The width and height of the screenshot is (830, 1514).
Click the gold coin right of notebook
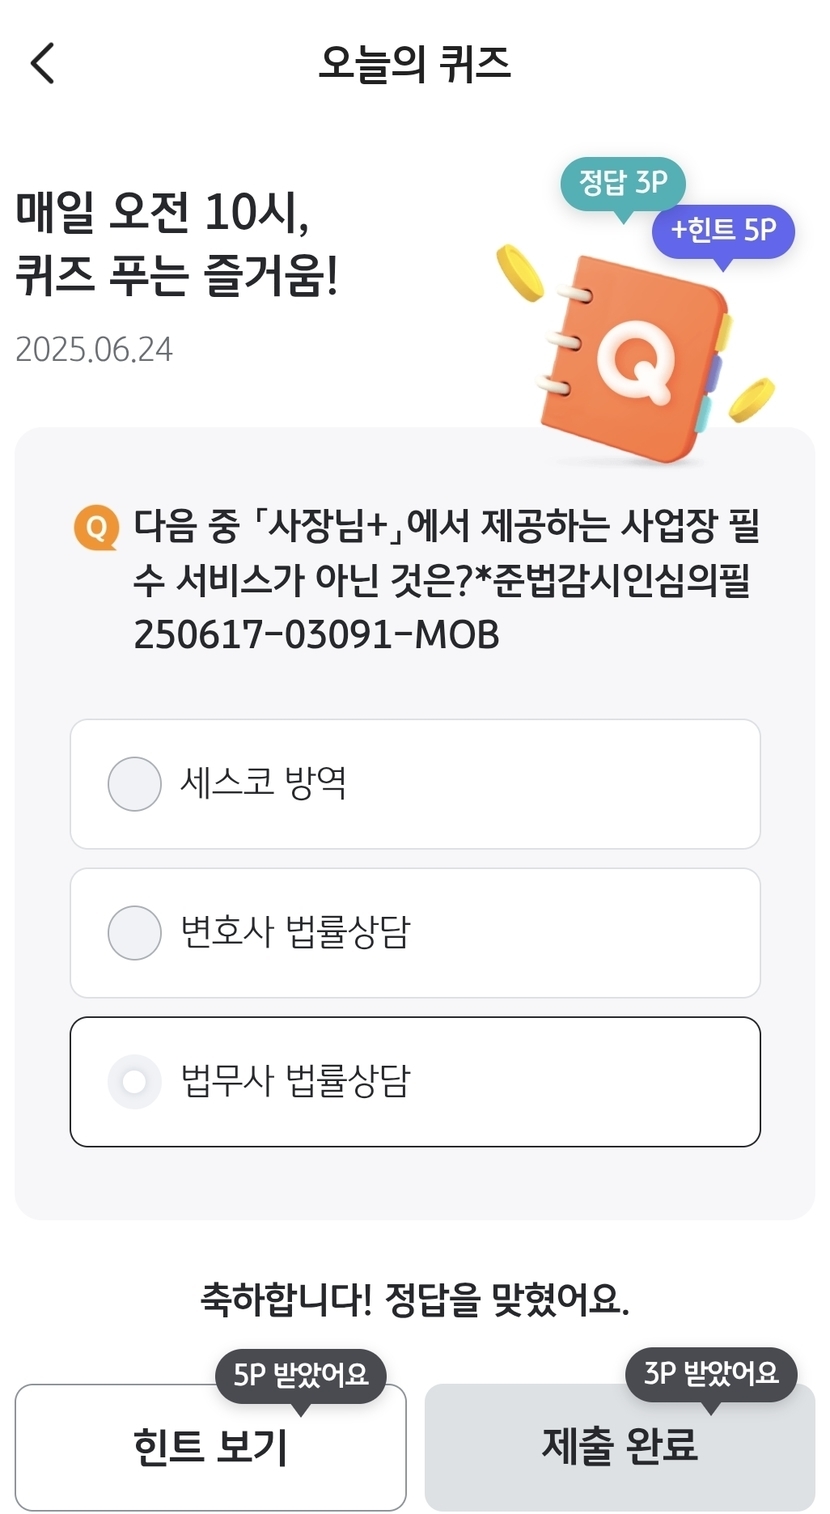pos(750,399)
